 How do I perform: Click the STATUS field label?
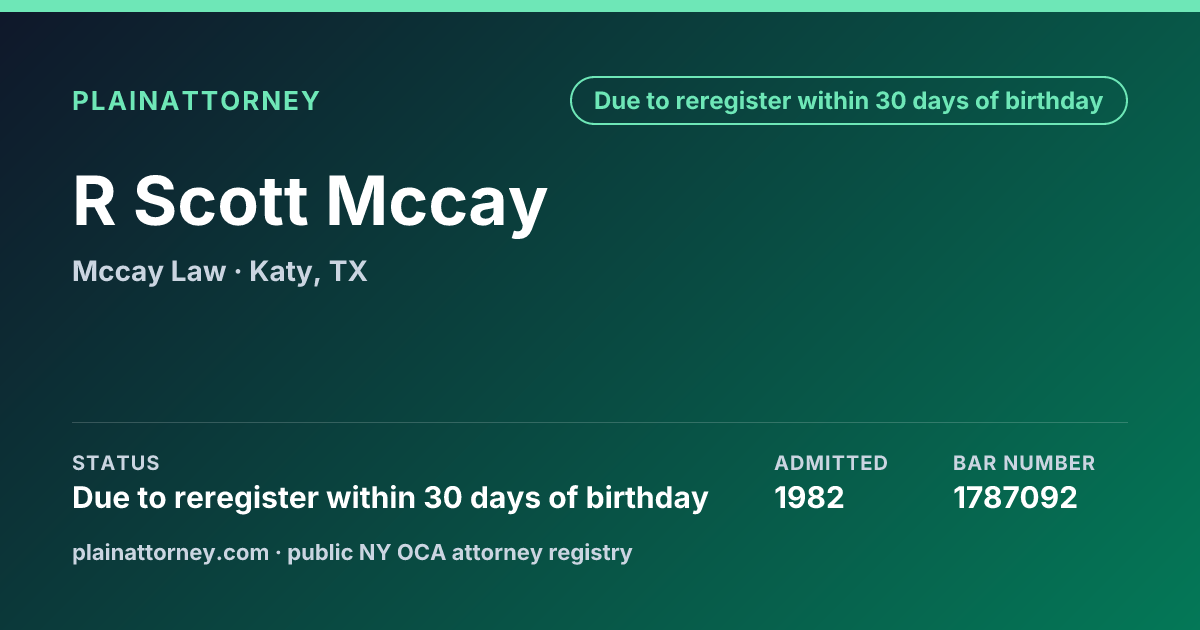click(116, 463)
